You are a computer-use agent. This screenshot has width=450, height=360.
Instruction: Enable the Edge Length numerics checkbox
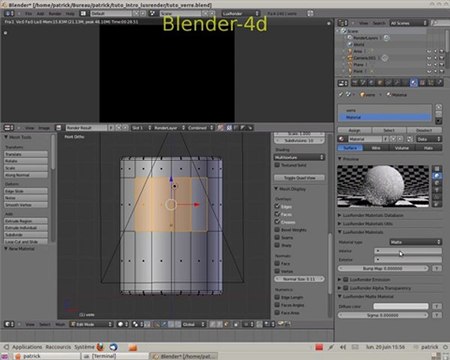pos(277,297)
